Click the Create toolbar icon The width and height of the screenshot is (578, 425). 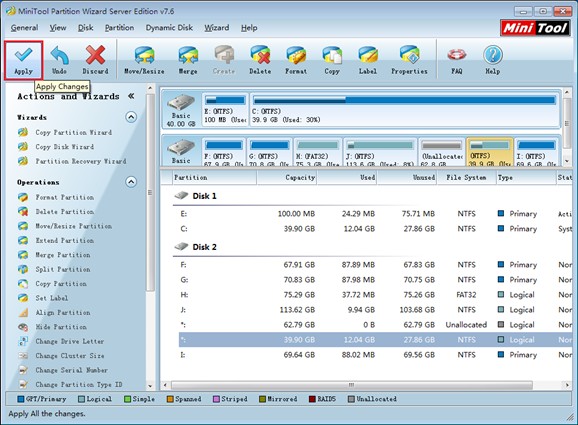click(224, 55)
